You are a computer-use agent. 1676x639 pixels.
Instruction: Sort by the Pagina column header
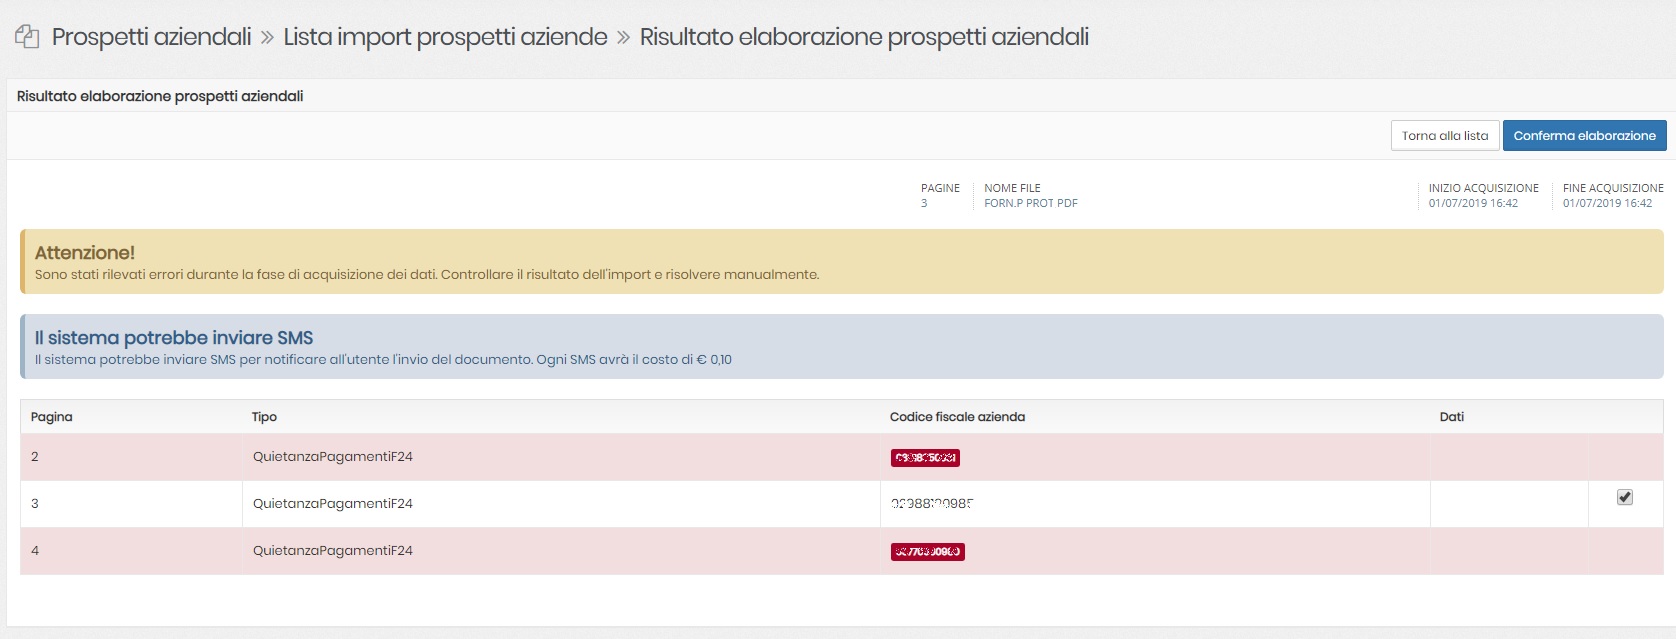pyautogui.click(x=52, y=417)
